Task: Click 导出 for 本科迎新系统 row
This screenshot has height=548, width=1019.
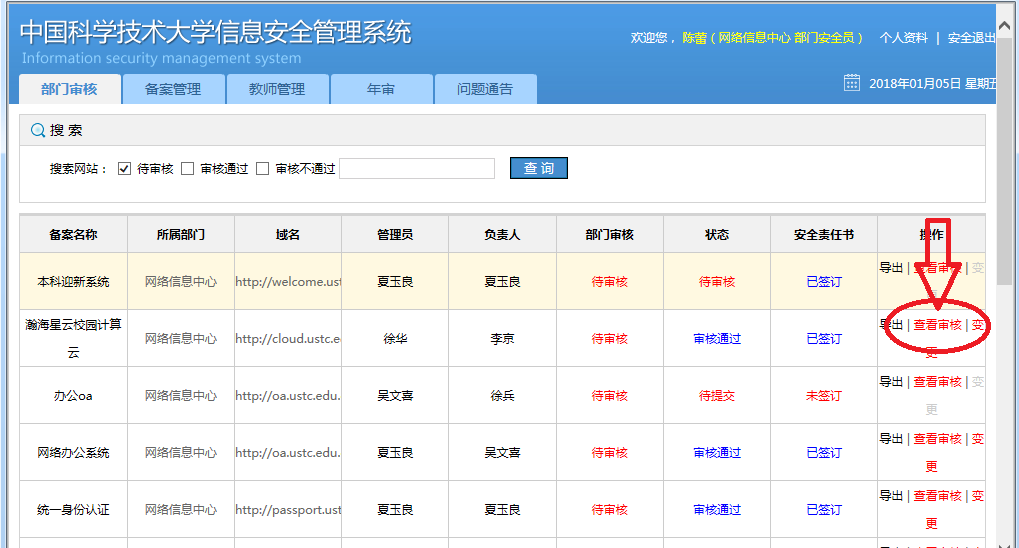Action: [891, 267]
